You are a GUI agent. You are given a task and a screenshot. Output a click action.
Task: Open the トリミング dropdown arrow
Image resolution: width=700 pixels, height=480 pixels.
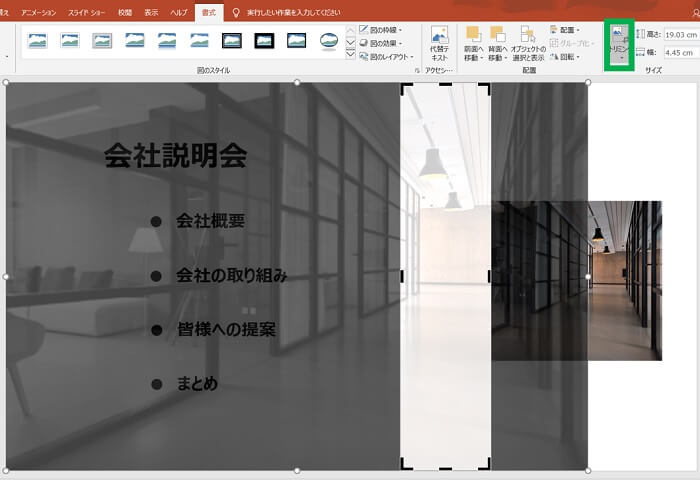620,59
